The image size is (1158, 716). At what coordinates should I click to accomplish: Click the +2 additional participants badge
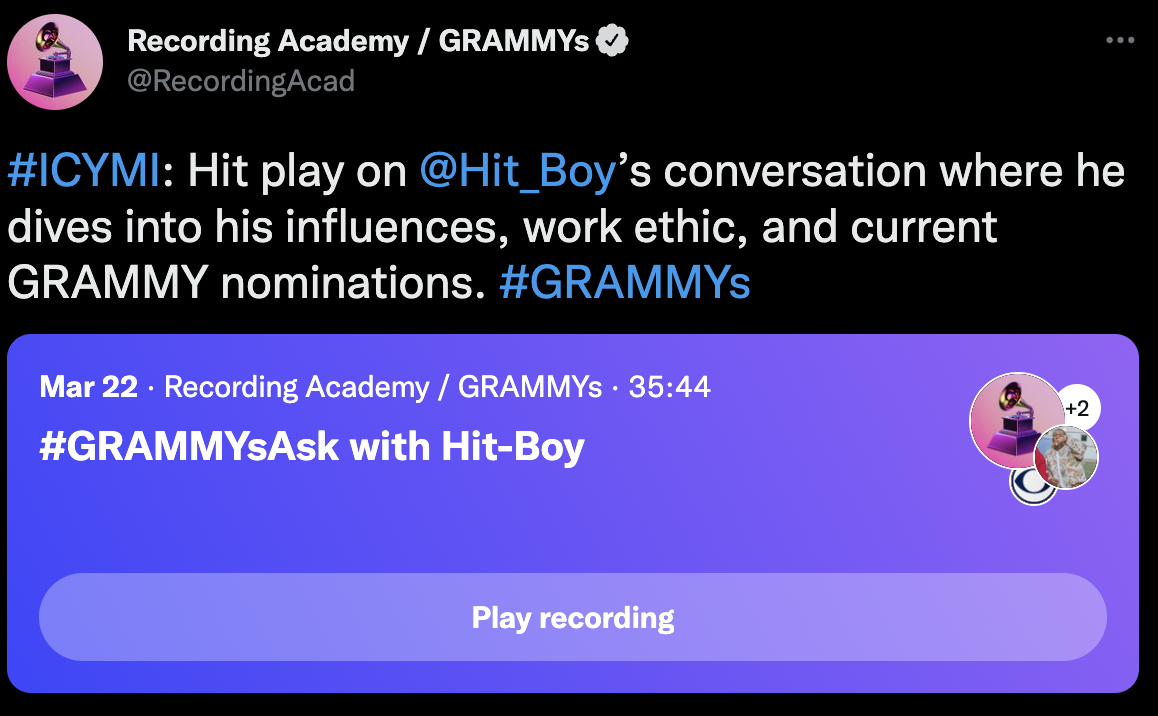tap(1080, 407)
